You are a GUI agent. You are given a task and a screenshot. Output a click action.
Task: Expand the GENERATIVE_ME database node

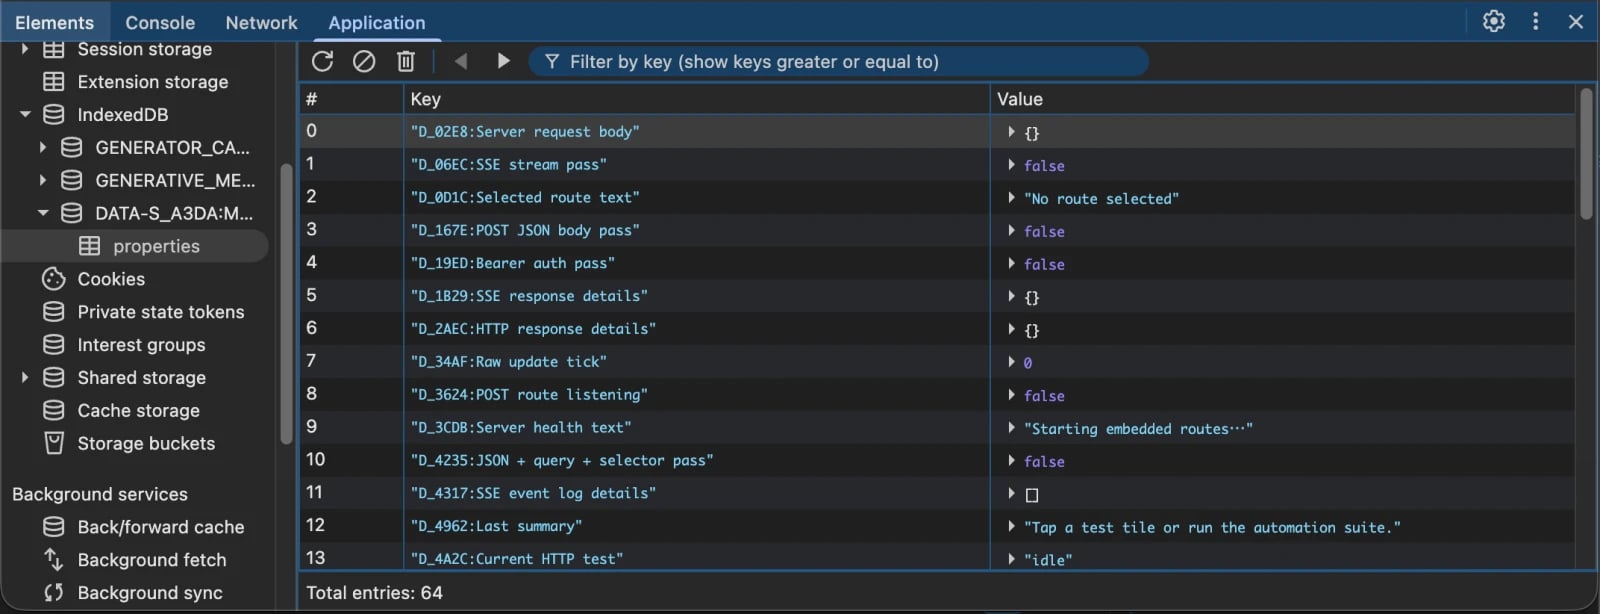(x=43, y=180)
